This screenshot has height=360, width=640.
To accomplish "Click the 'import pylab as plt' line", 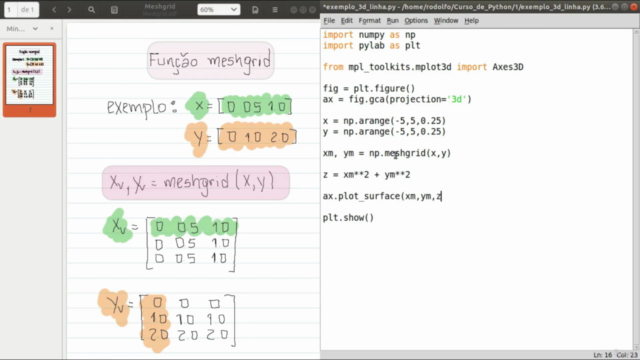I will 371,45.
